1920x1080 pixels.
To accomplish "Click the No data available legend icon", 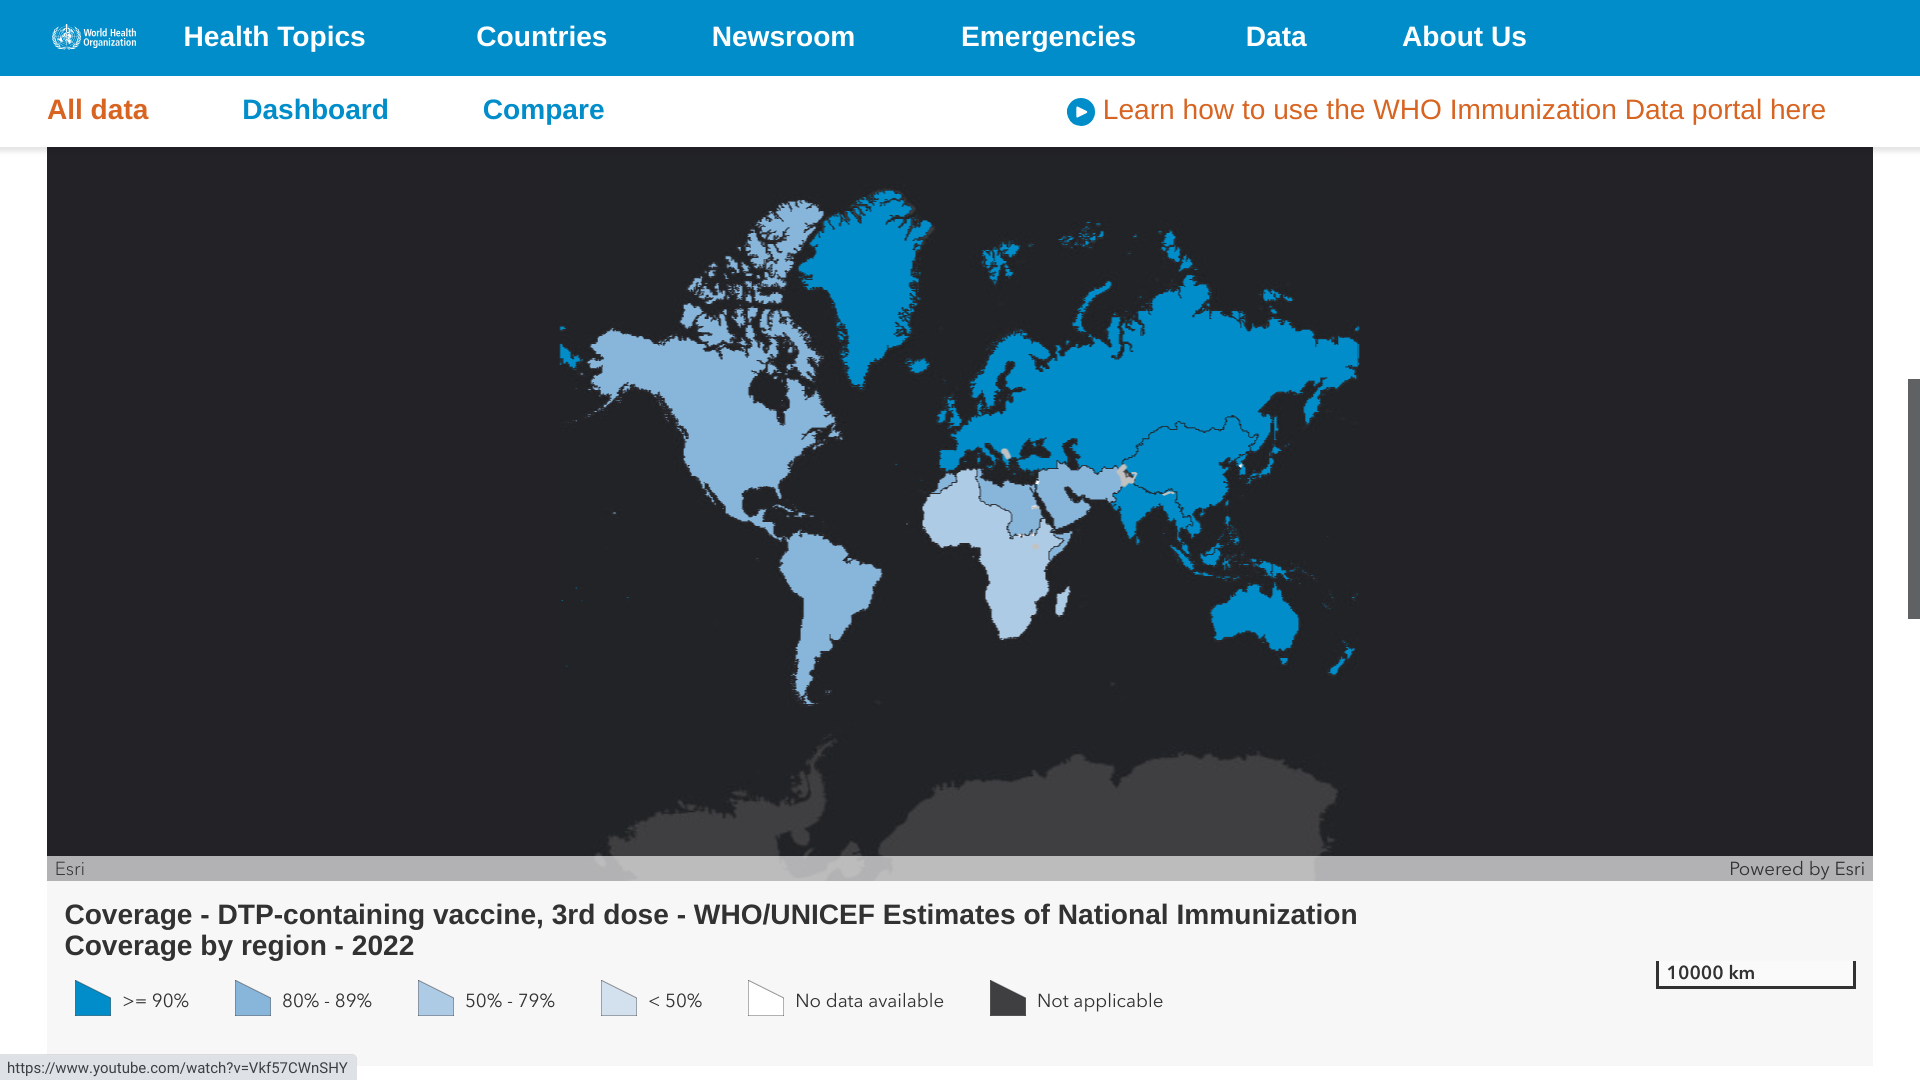I will tap(766, 999).
